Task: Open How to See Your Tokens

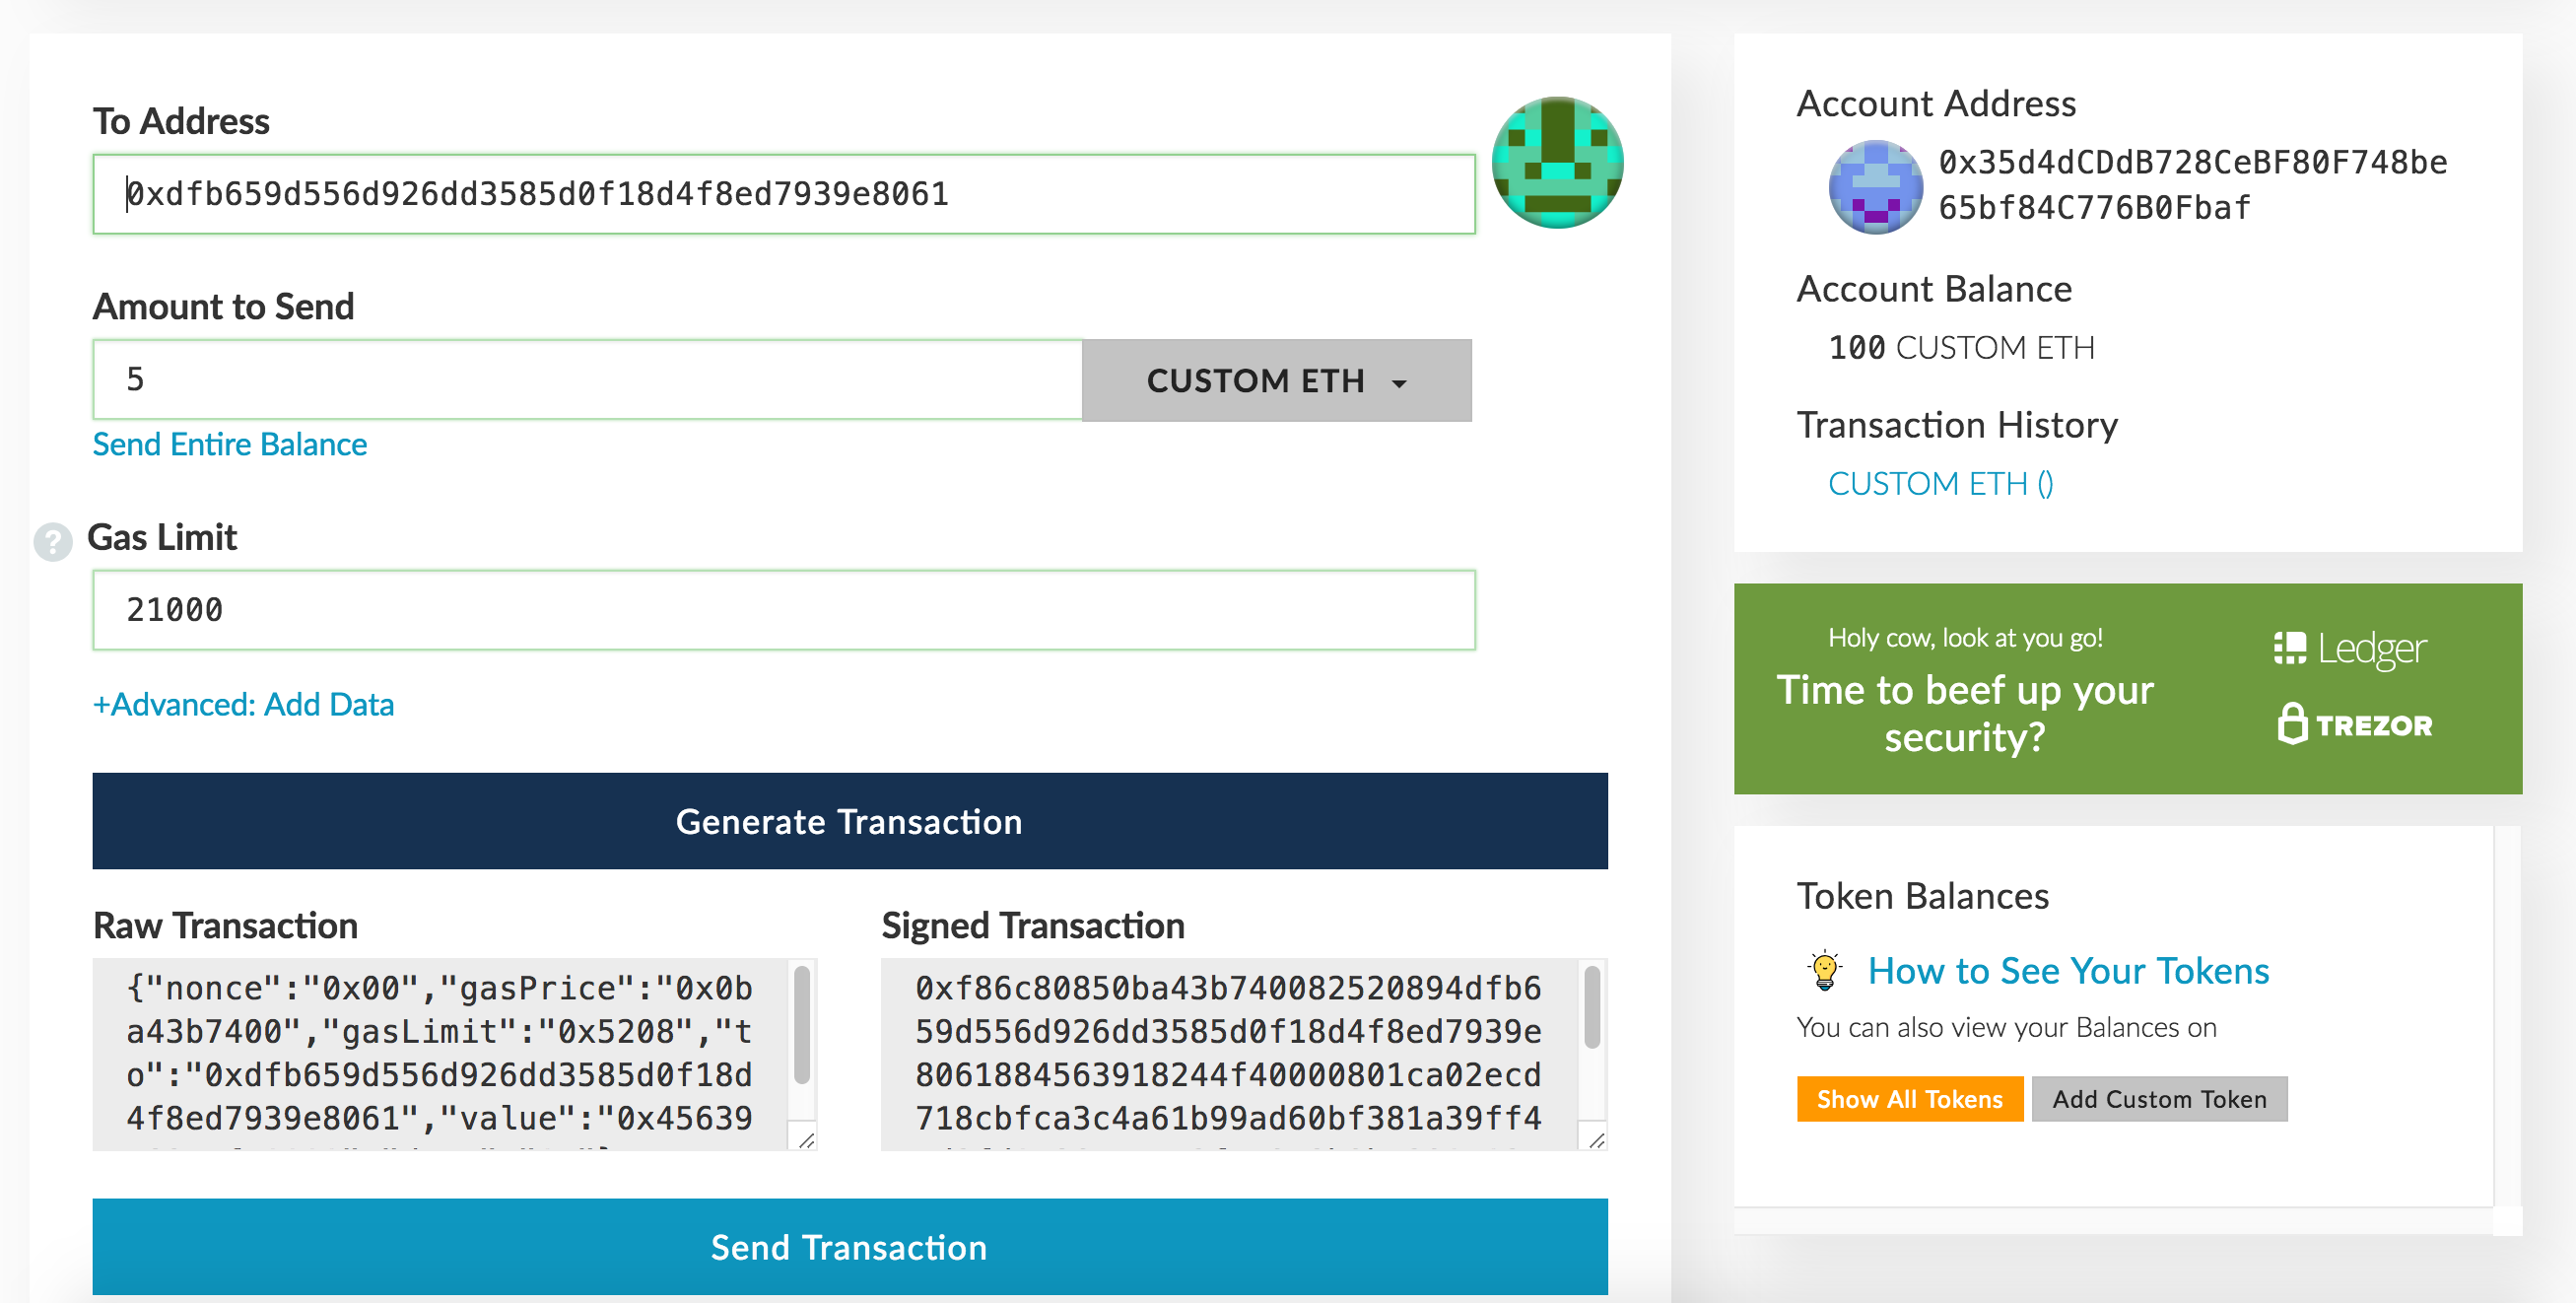Action: [x=2068, y=971]
